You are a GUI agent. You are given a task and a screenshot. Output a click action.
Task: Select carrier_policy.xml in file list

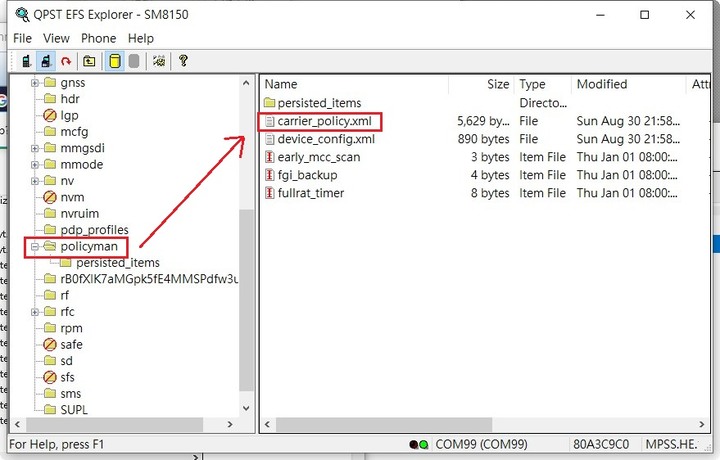(324, 121)
